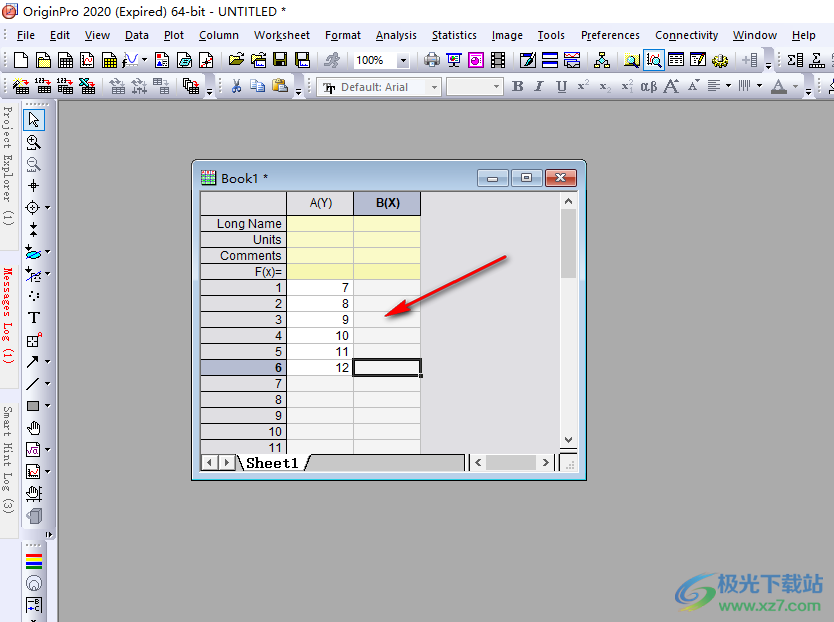
Task: Toggle Greek alpha-beta symbols
Action: tap(648, 86)
